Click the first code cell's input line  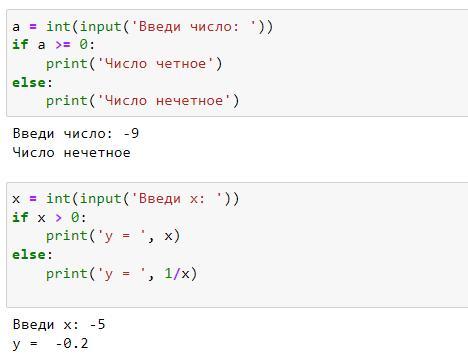143,27
